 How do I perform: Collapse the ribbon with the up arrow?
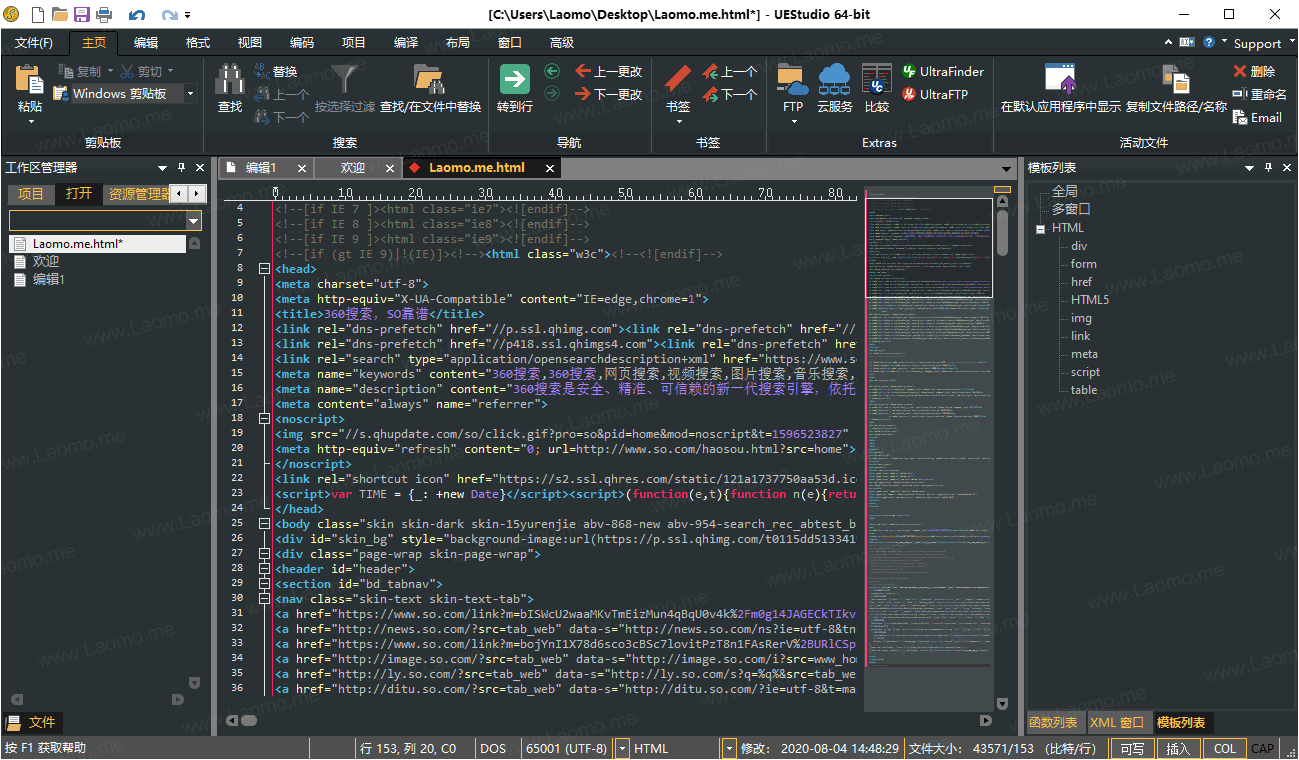click(1169, 42)
